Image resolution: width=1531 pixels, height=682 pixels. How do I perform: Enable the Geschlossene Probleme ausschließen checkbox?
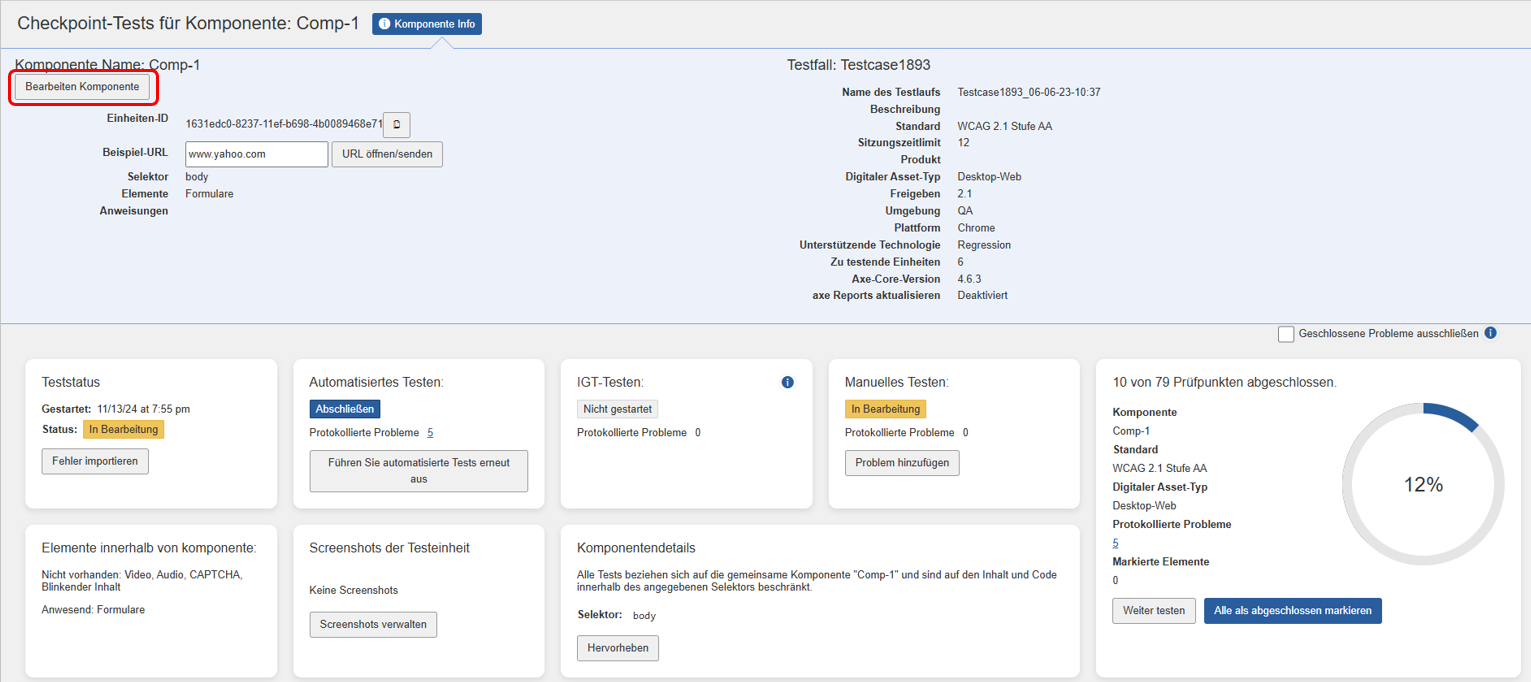(x=1286, y=334)
